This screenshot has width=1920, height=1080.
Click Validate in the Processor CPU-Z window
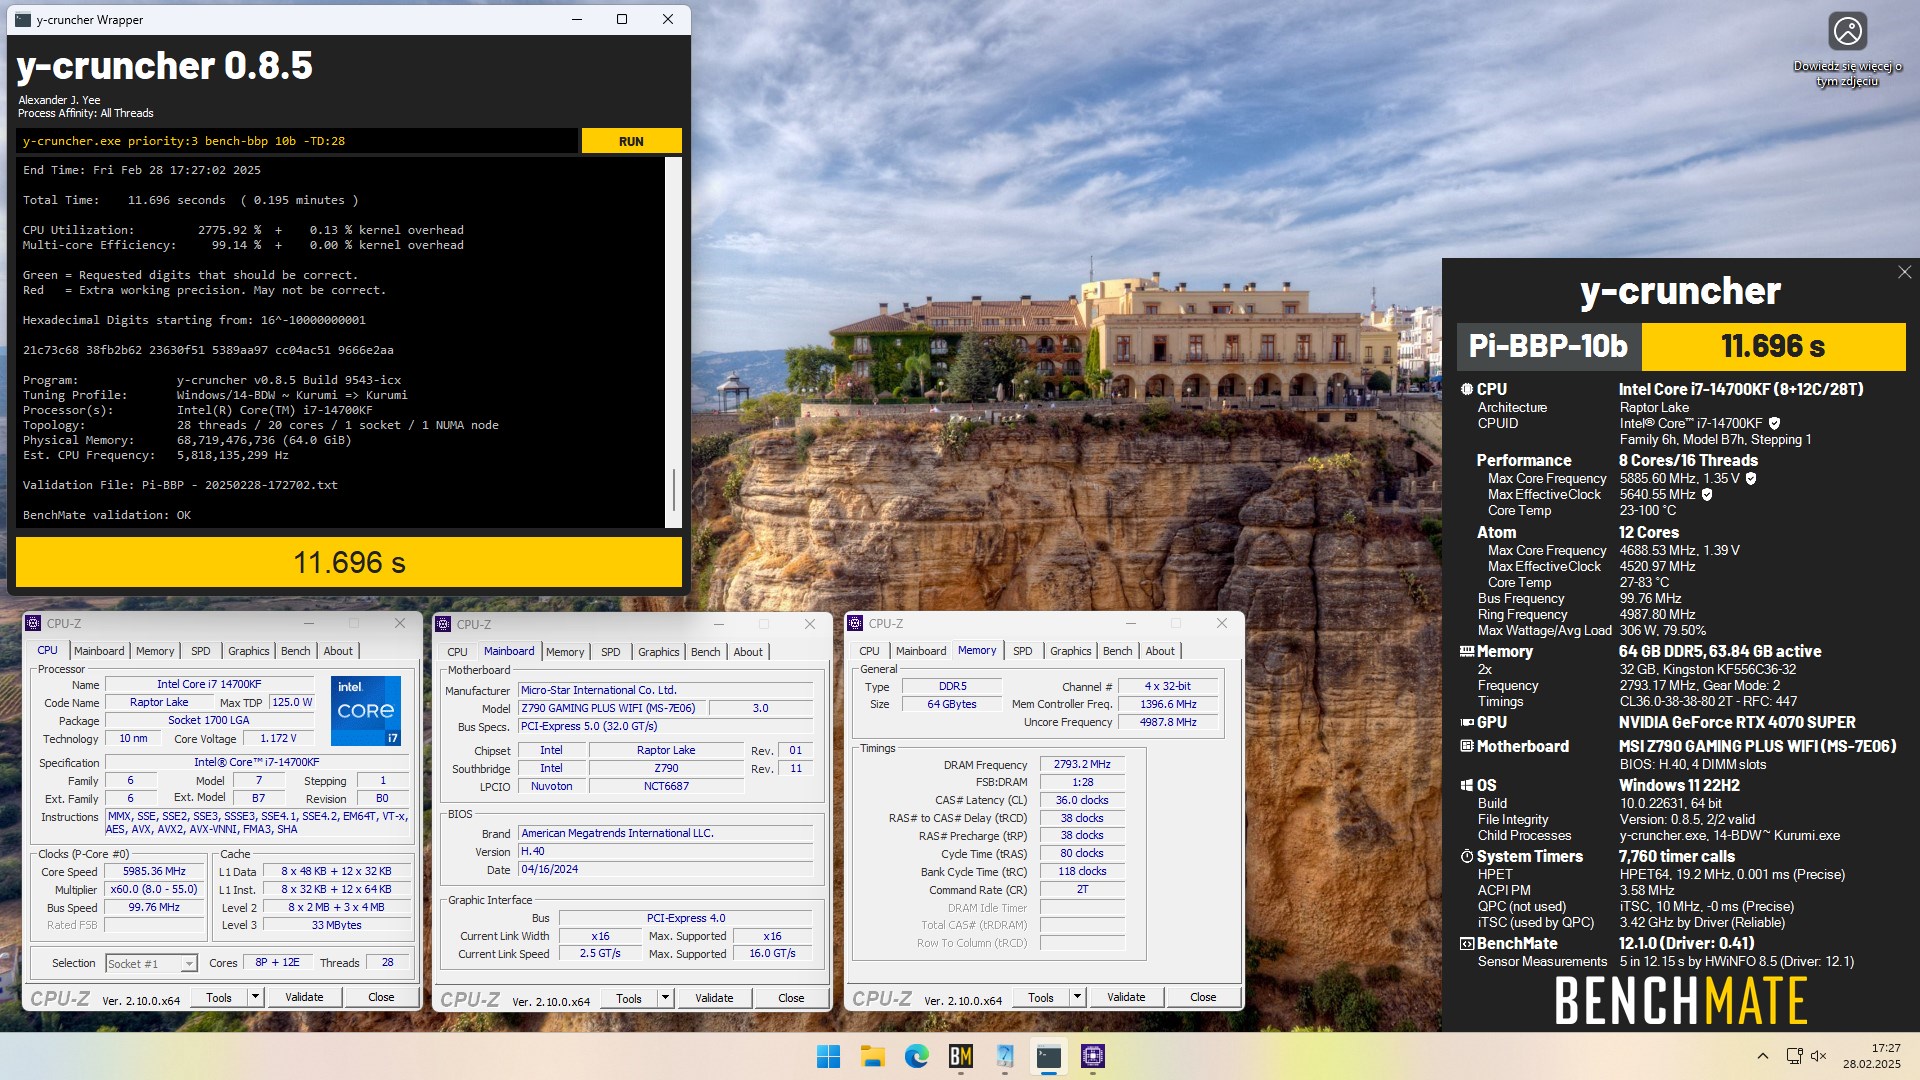click(x=304, y=997)
